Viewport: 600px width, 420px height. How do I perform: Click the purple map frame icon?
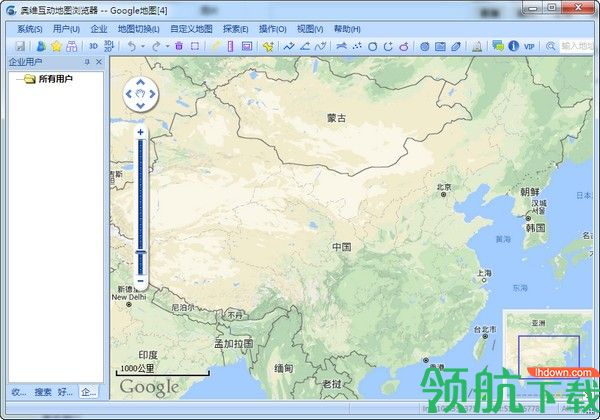click(247, 46)
